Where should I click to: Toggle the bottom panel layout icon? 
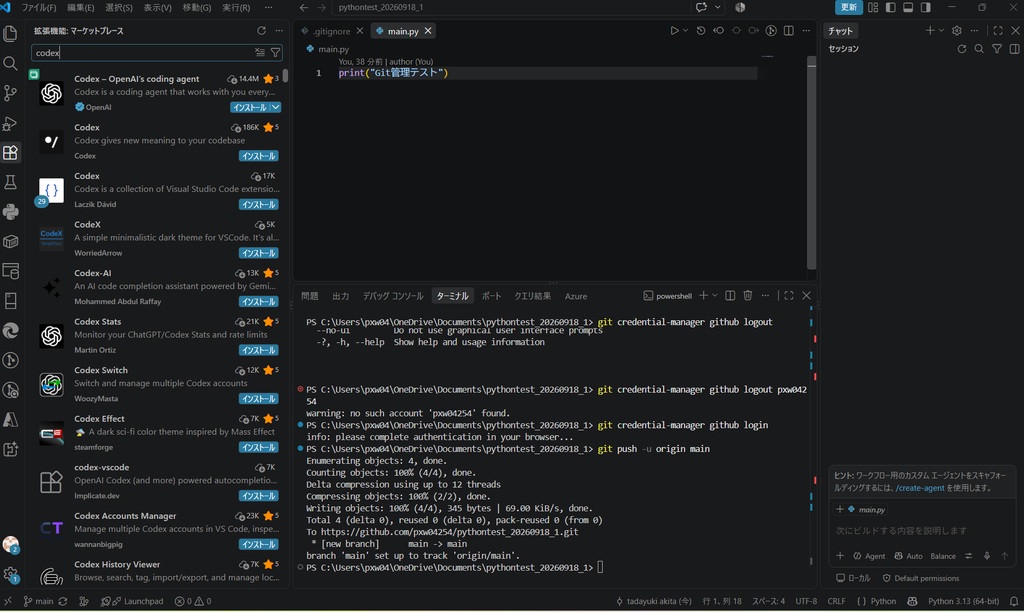coord(908,7)
